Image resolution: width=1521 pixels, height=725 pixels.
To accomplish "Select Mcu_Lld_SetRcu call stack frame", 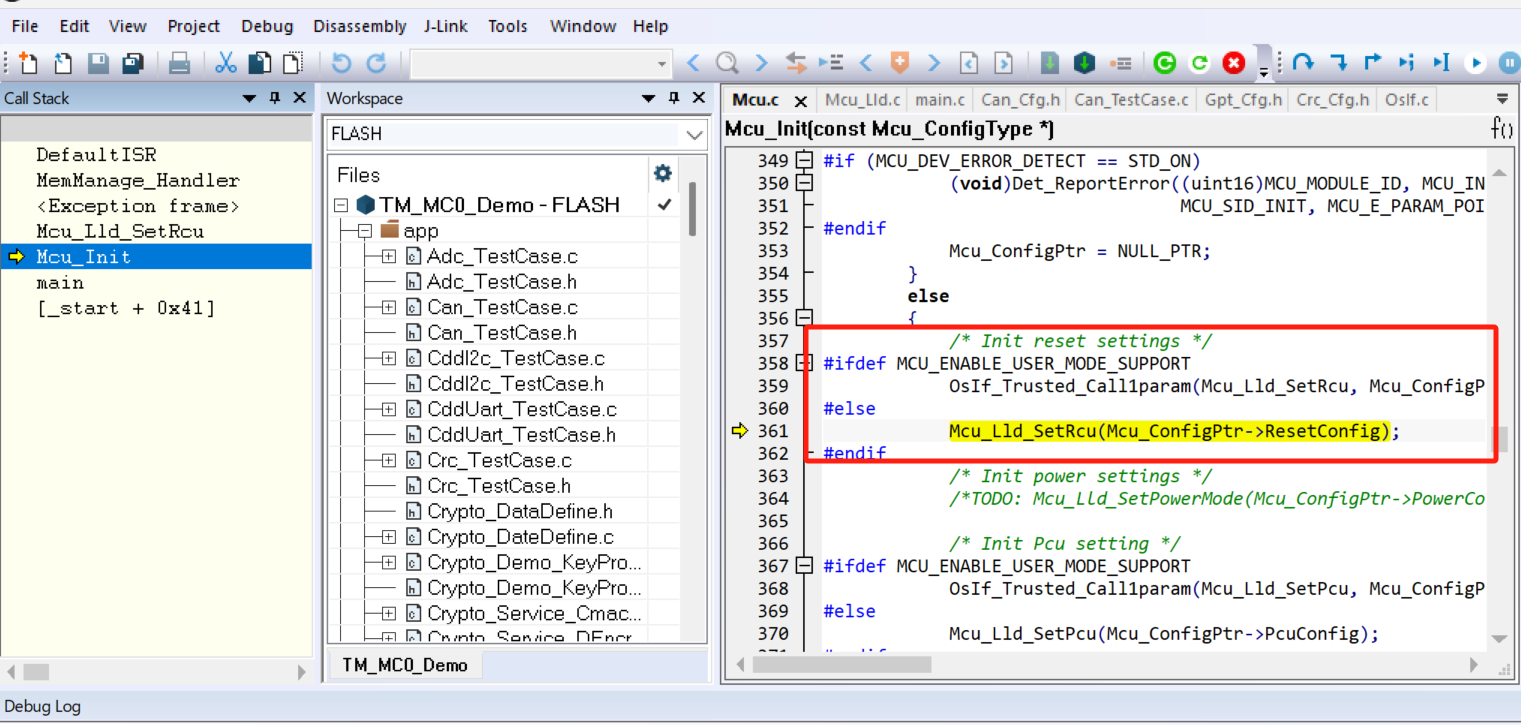I will pyautogui.click(x=120, y=231).
